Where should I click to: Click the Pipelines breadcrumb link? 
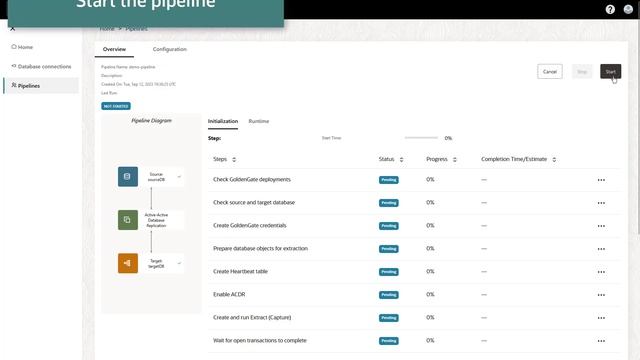coord(136,29)
